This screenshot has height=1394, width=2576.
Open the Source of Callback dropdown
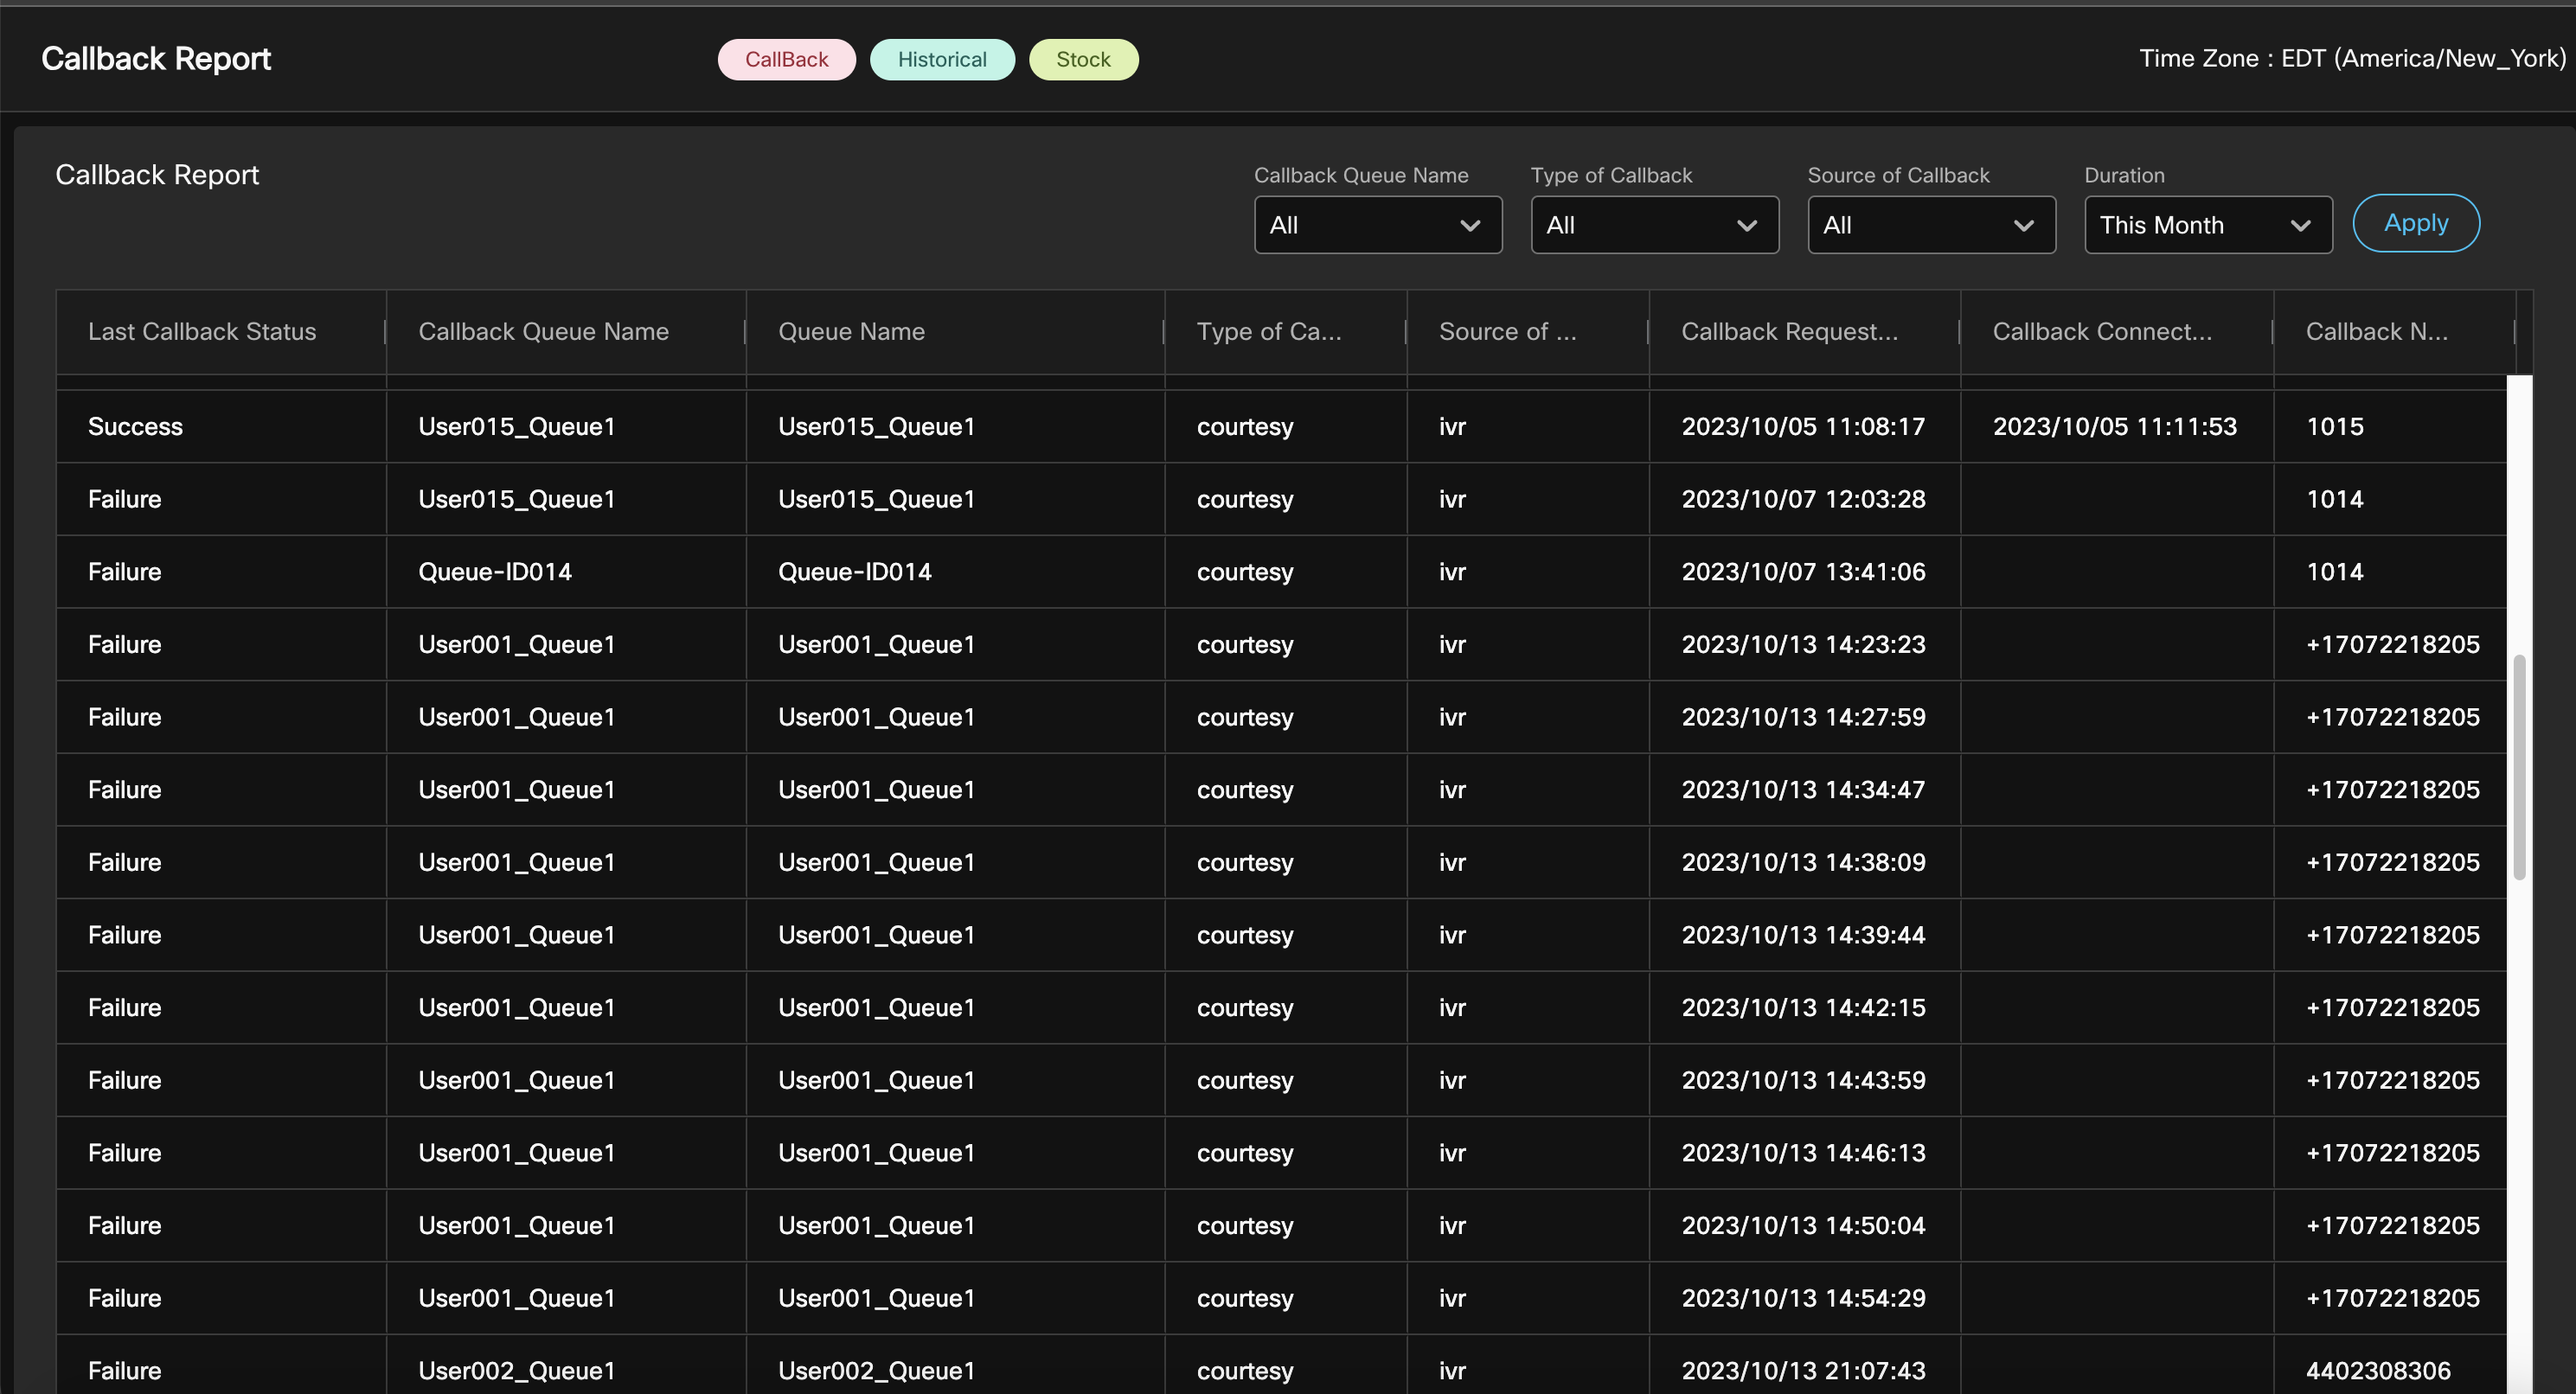point(1930,225)
